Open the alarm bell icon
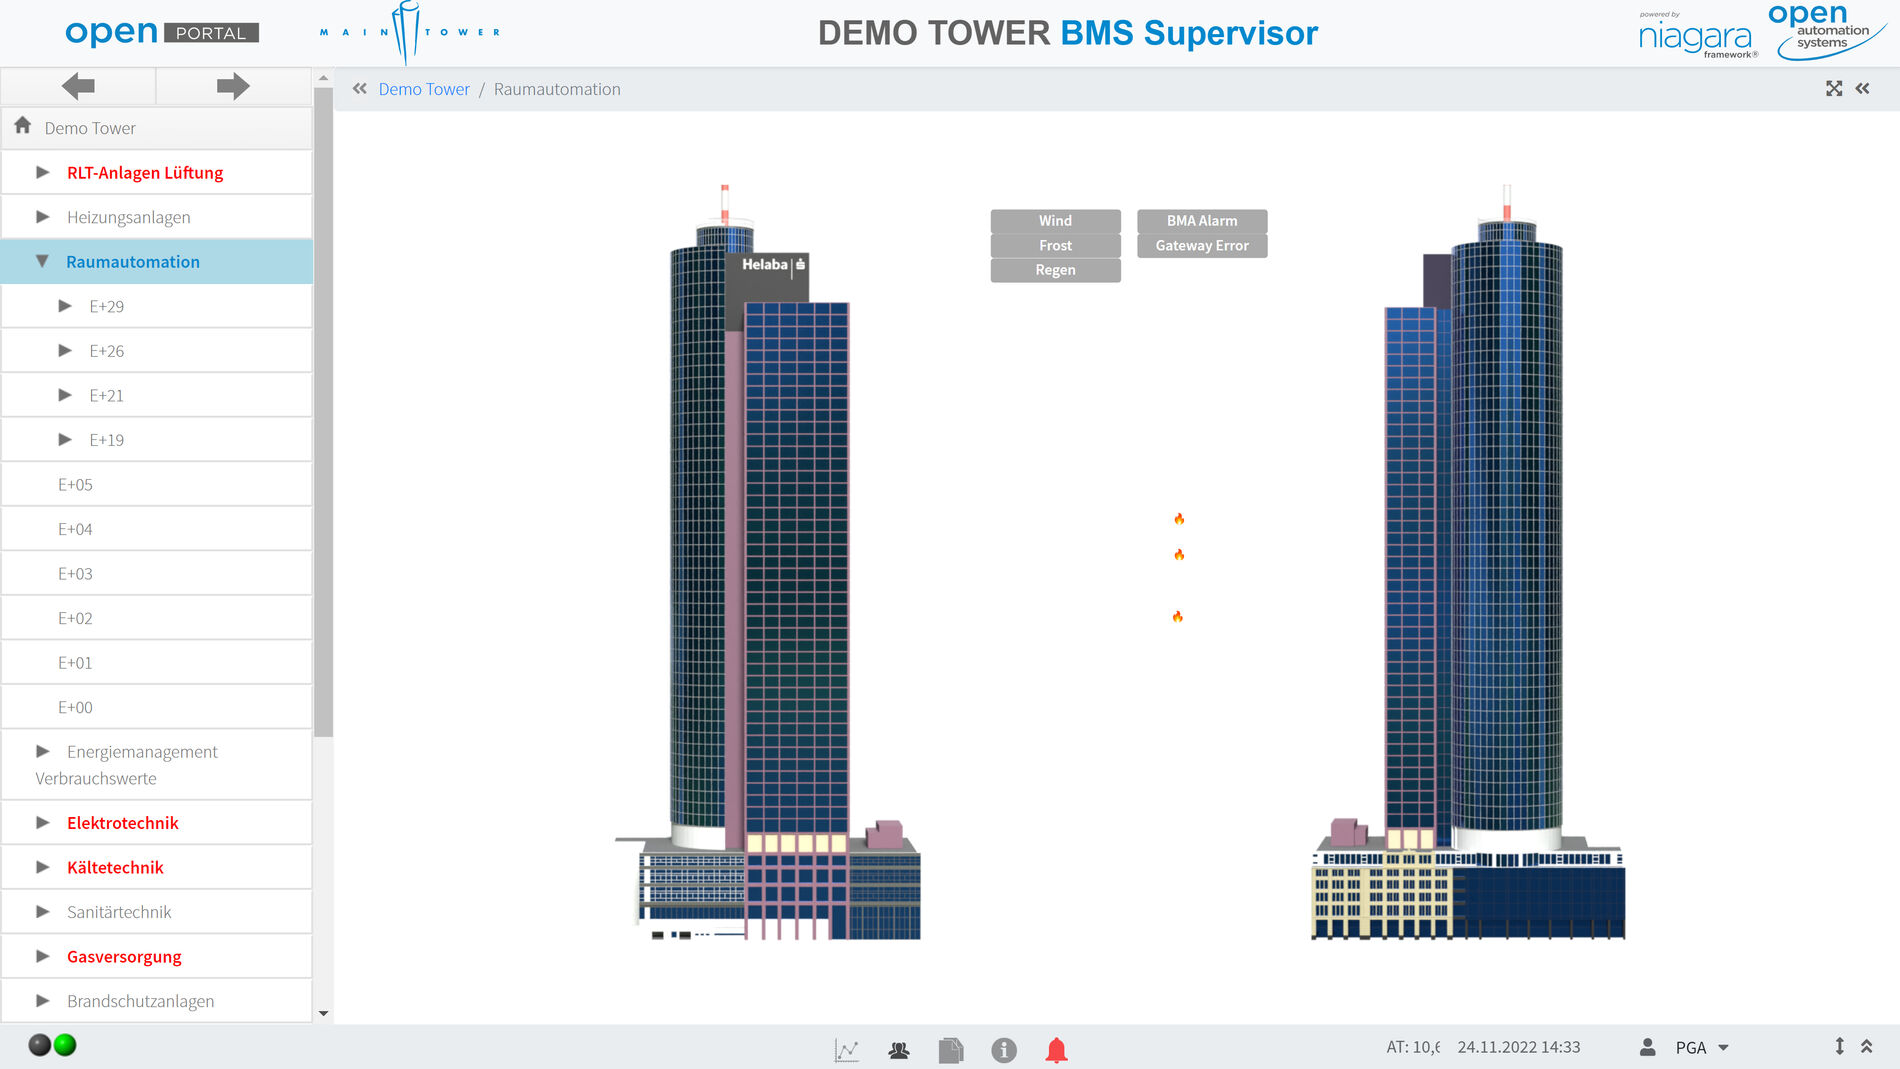Screen dimensions: 1900x1069 pyautogui.click(x=1056, y=1049)
